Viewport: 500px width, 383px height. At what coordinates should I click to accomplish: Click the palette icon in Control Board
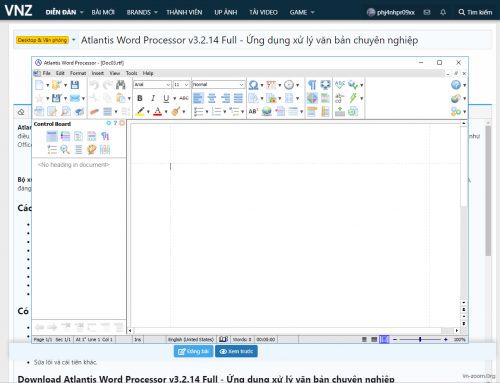[x=92, y=149]
